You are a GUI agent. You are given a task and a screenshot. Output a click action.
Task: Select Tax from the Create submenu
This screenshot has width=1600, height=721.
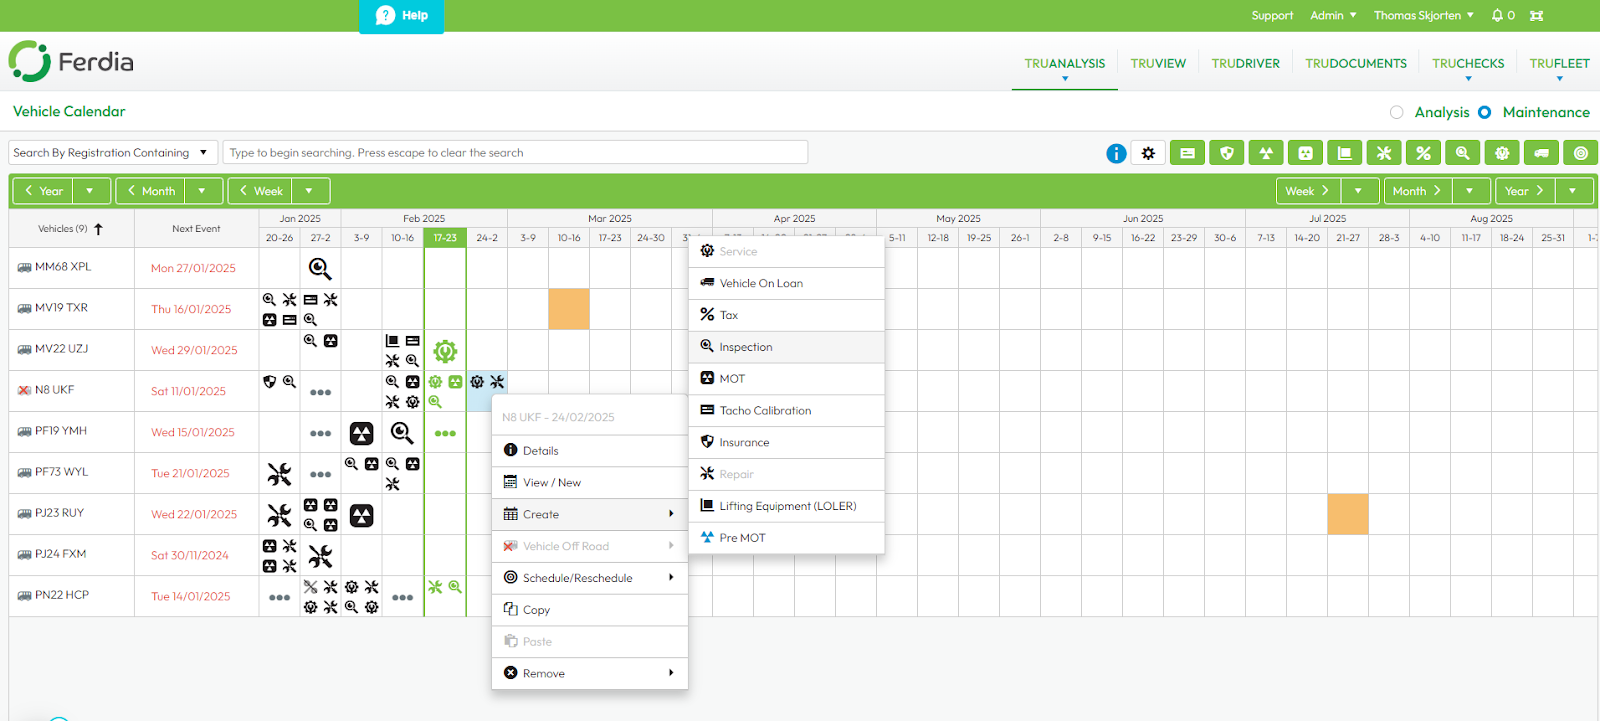coord(787,315)
